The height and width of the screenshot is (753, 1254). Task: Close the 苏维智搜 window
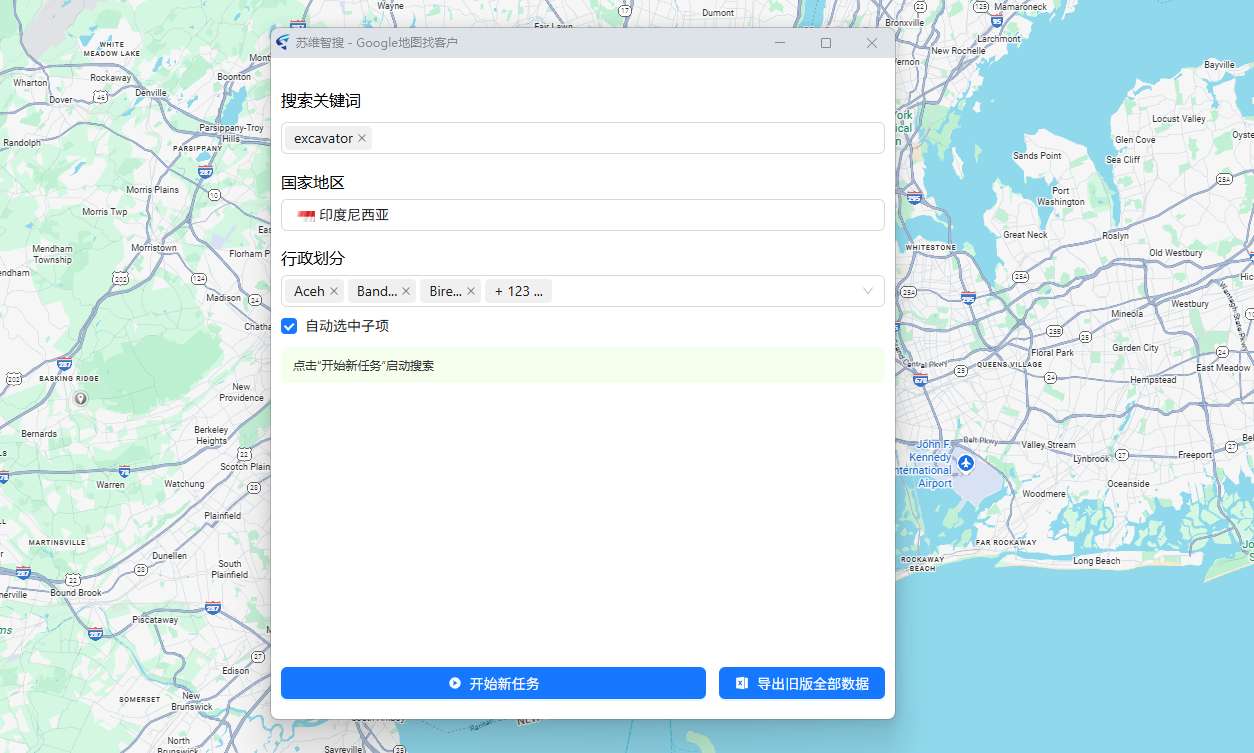tap(871, 43)
